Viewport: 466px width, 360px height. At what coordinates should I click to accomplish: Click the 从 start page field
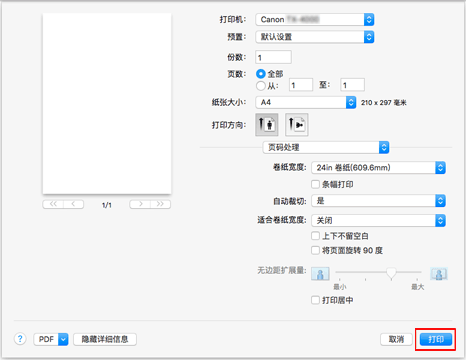click(301, 85)
